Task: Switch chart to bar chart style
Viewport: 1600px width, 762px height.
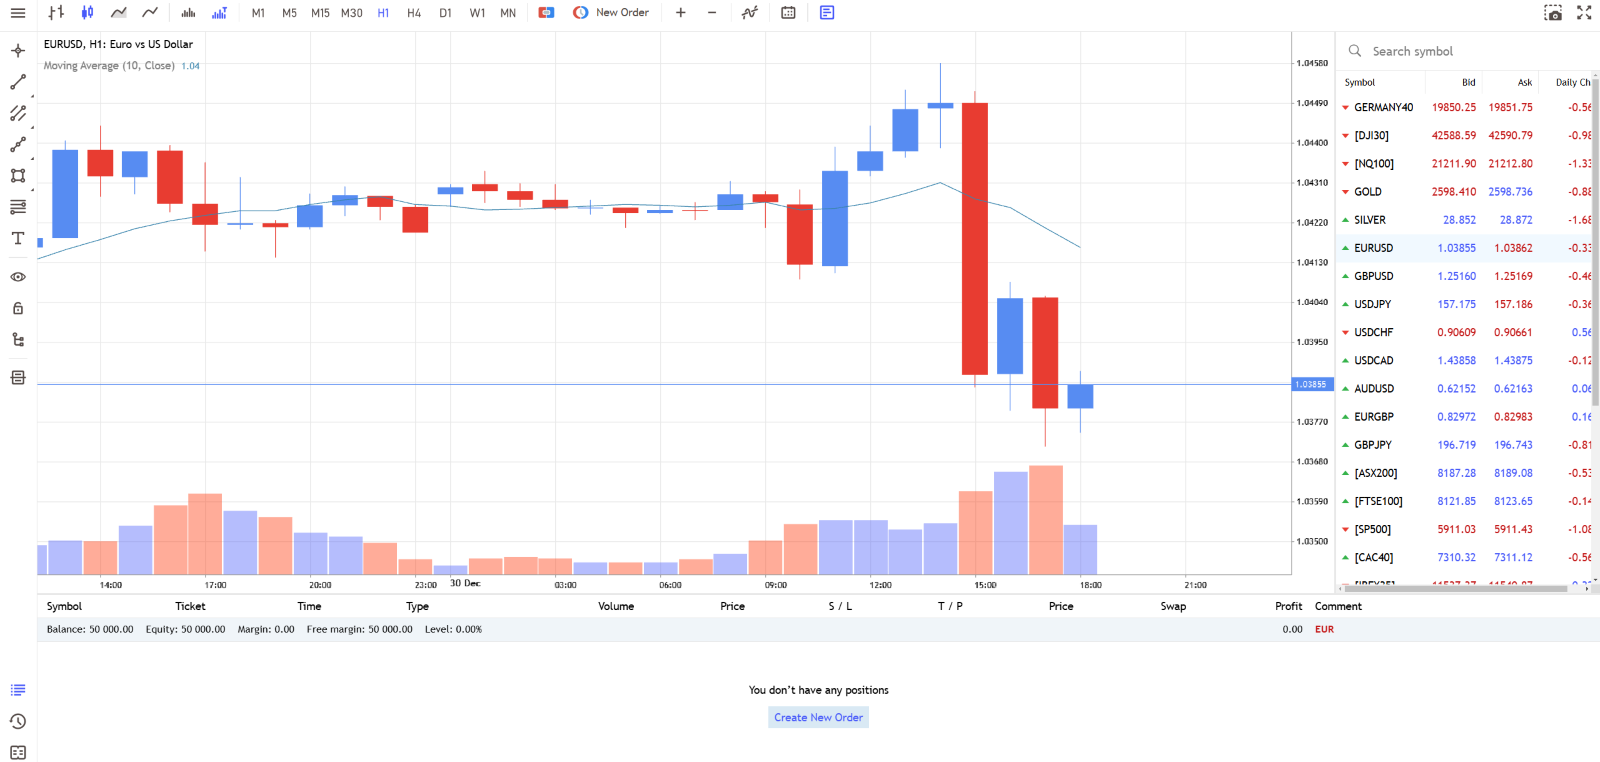Action: pos(57,13)
